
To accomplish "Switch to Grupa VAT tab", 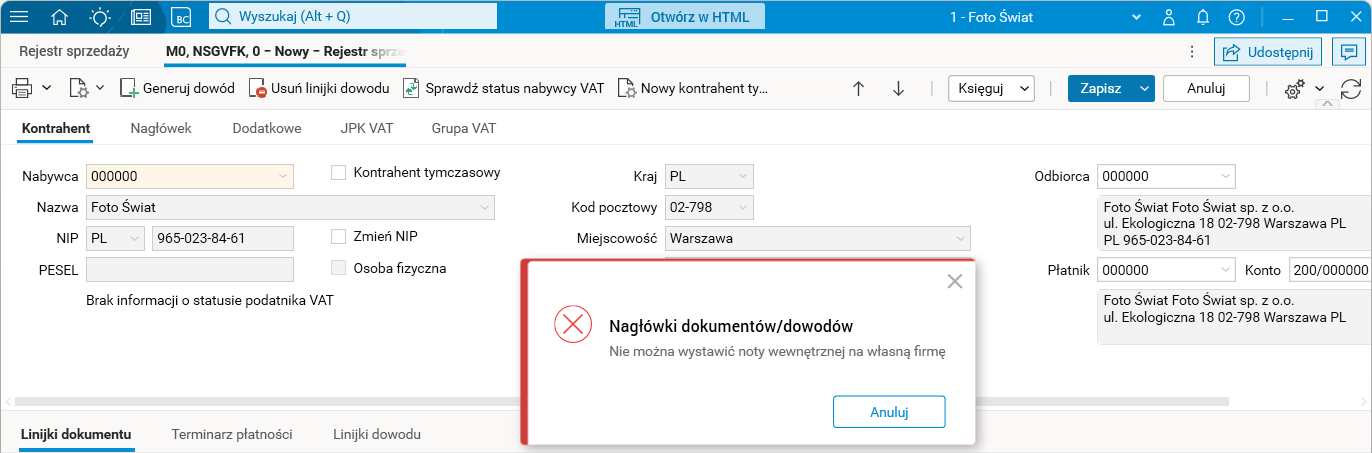I will pos(463,128).
